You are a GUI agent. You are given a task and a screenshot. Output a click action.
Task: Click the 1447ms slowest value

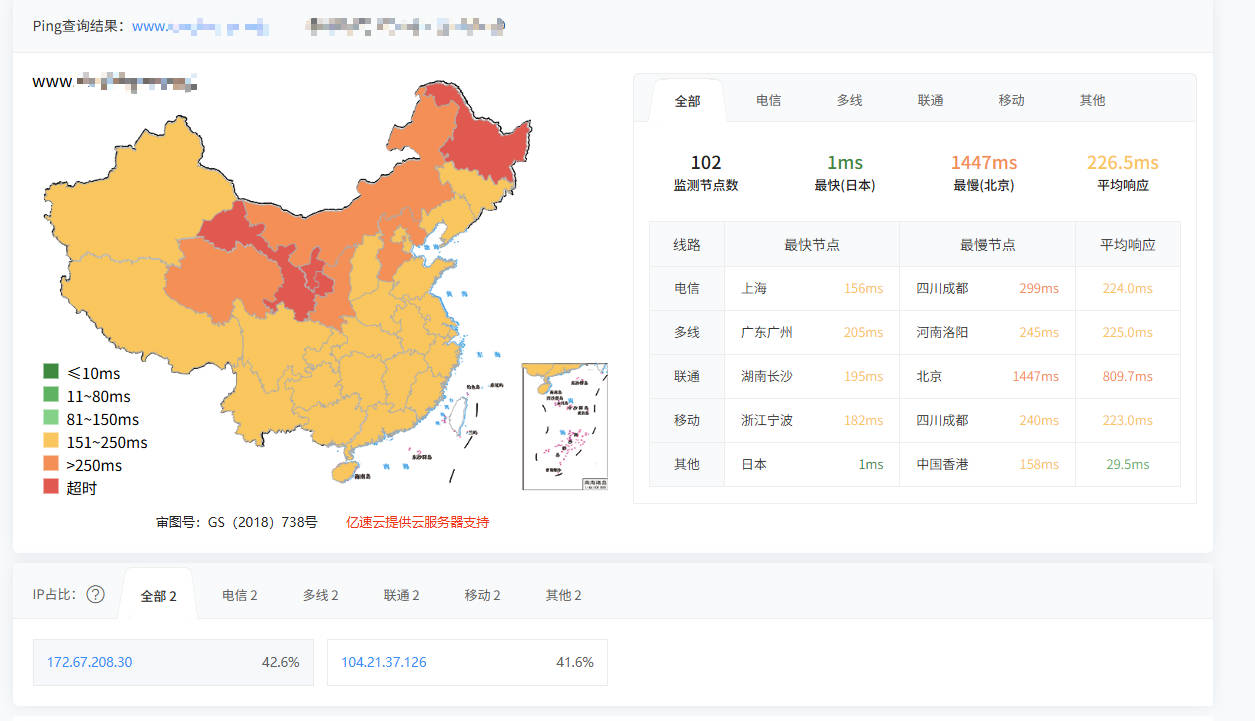983,162
